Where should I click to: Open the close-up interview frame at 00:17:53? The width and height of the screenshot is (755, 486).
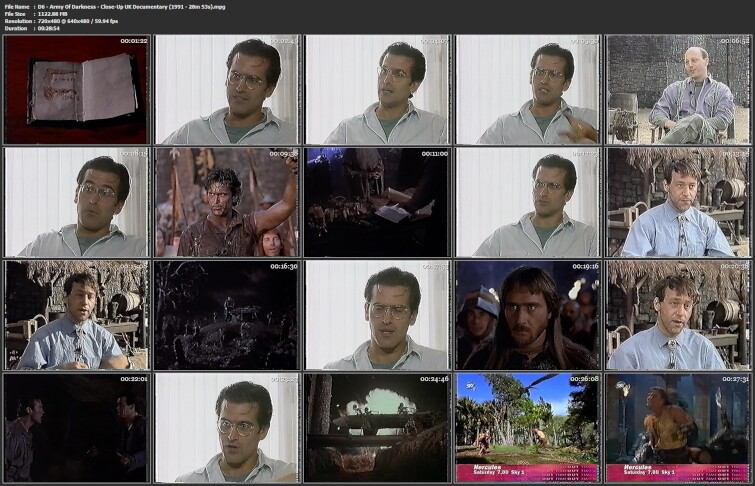[378, 315]
